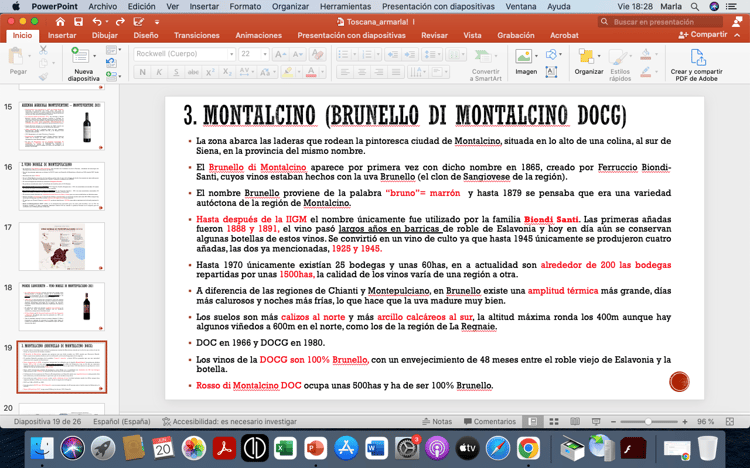Viewport: 750px width, 468px height.
Task: Open the Formato menu in menu bar
Action: click(245, 6)
